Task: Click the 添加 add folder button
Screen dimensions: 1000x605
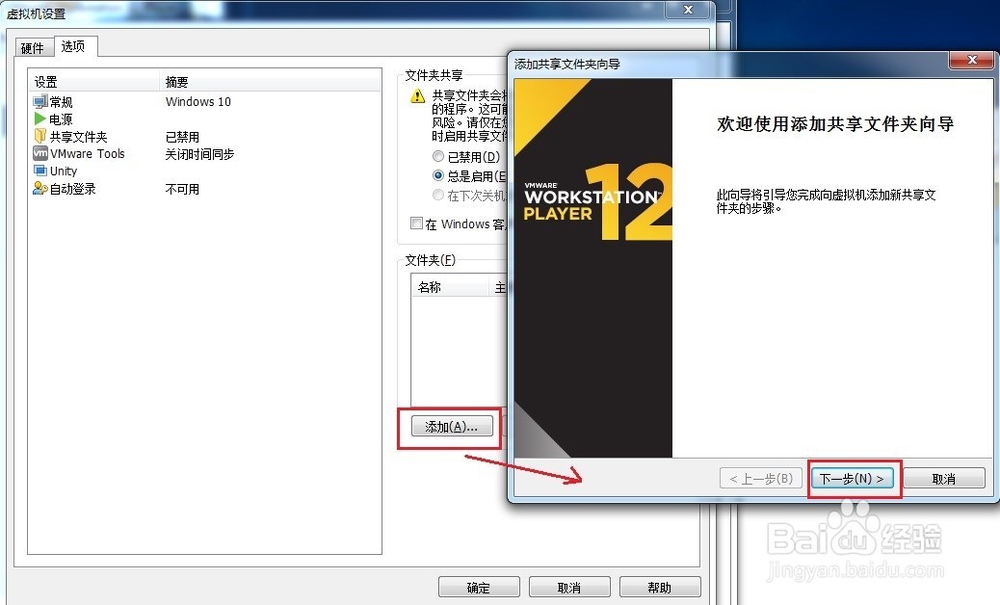Action: 449,426
